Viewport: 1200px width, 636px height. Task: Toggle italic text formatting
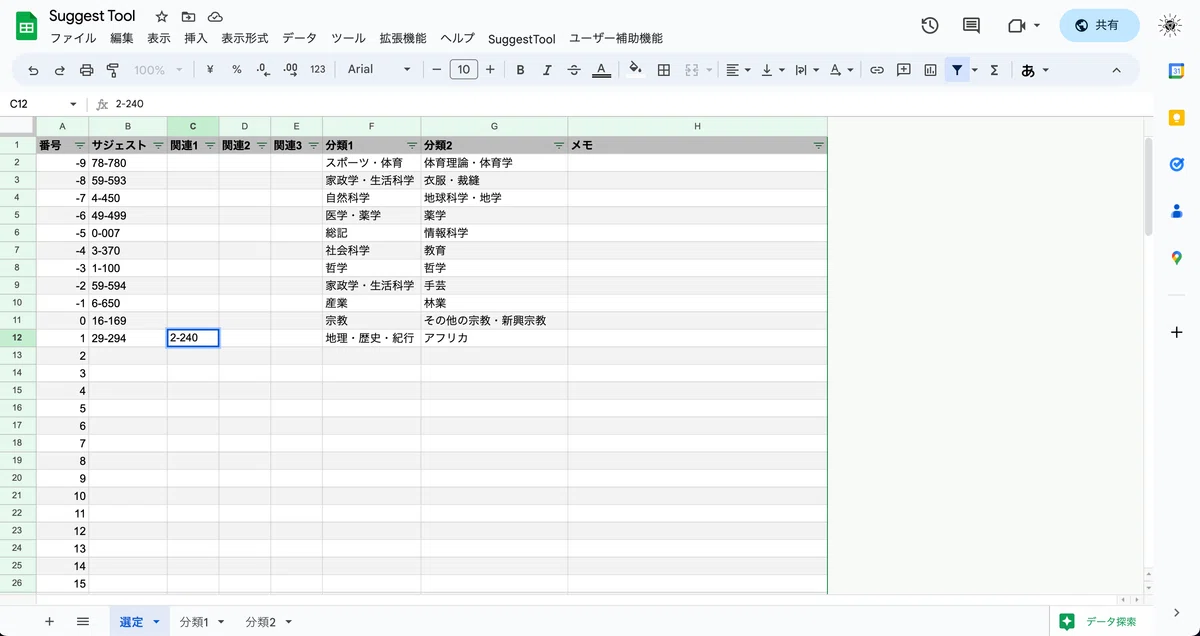[x=547, y=70]
